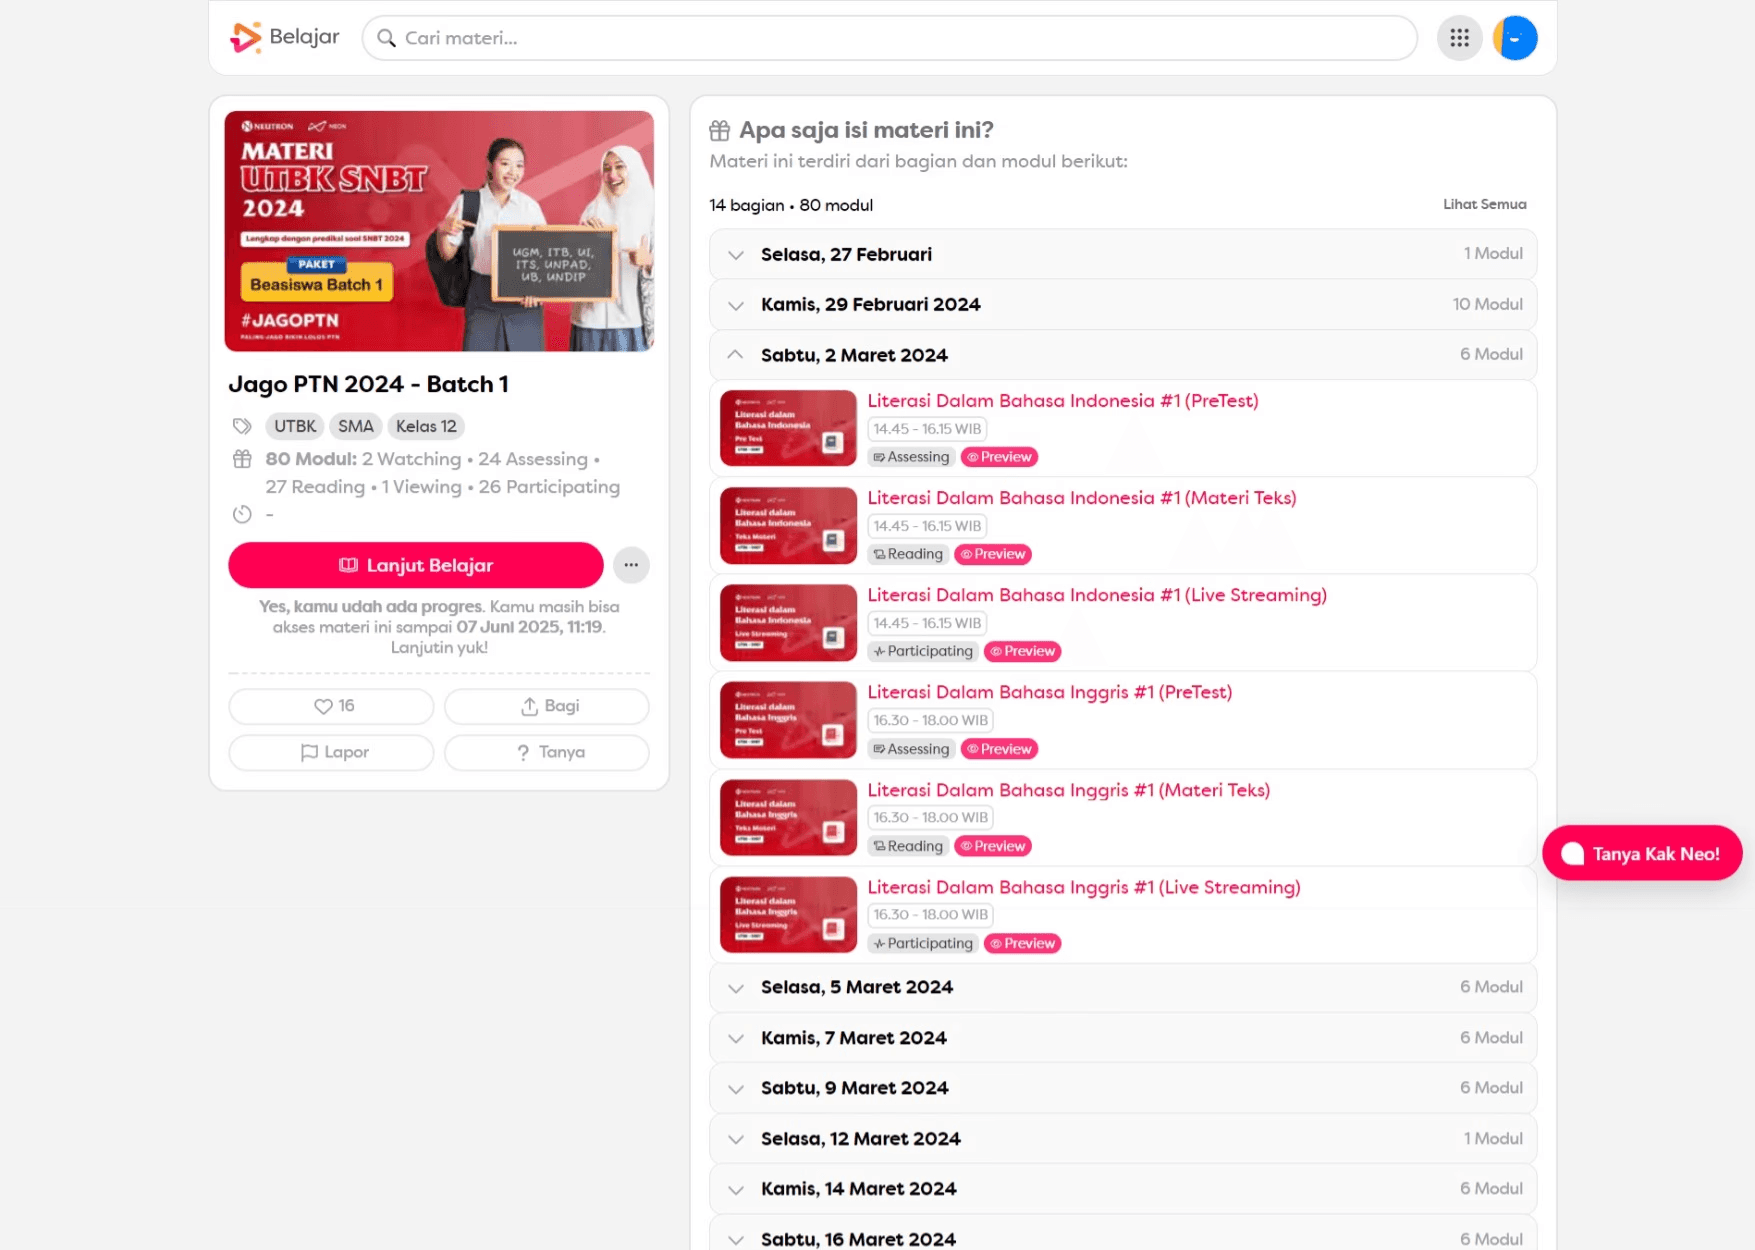Click thumbnail of Bahasa Inggris #1 Materi Teks
1755x1250 pixels.
[x=788, y=818]
